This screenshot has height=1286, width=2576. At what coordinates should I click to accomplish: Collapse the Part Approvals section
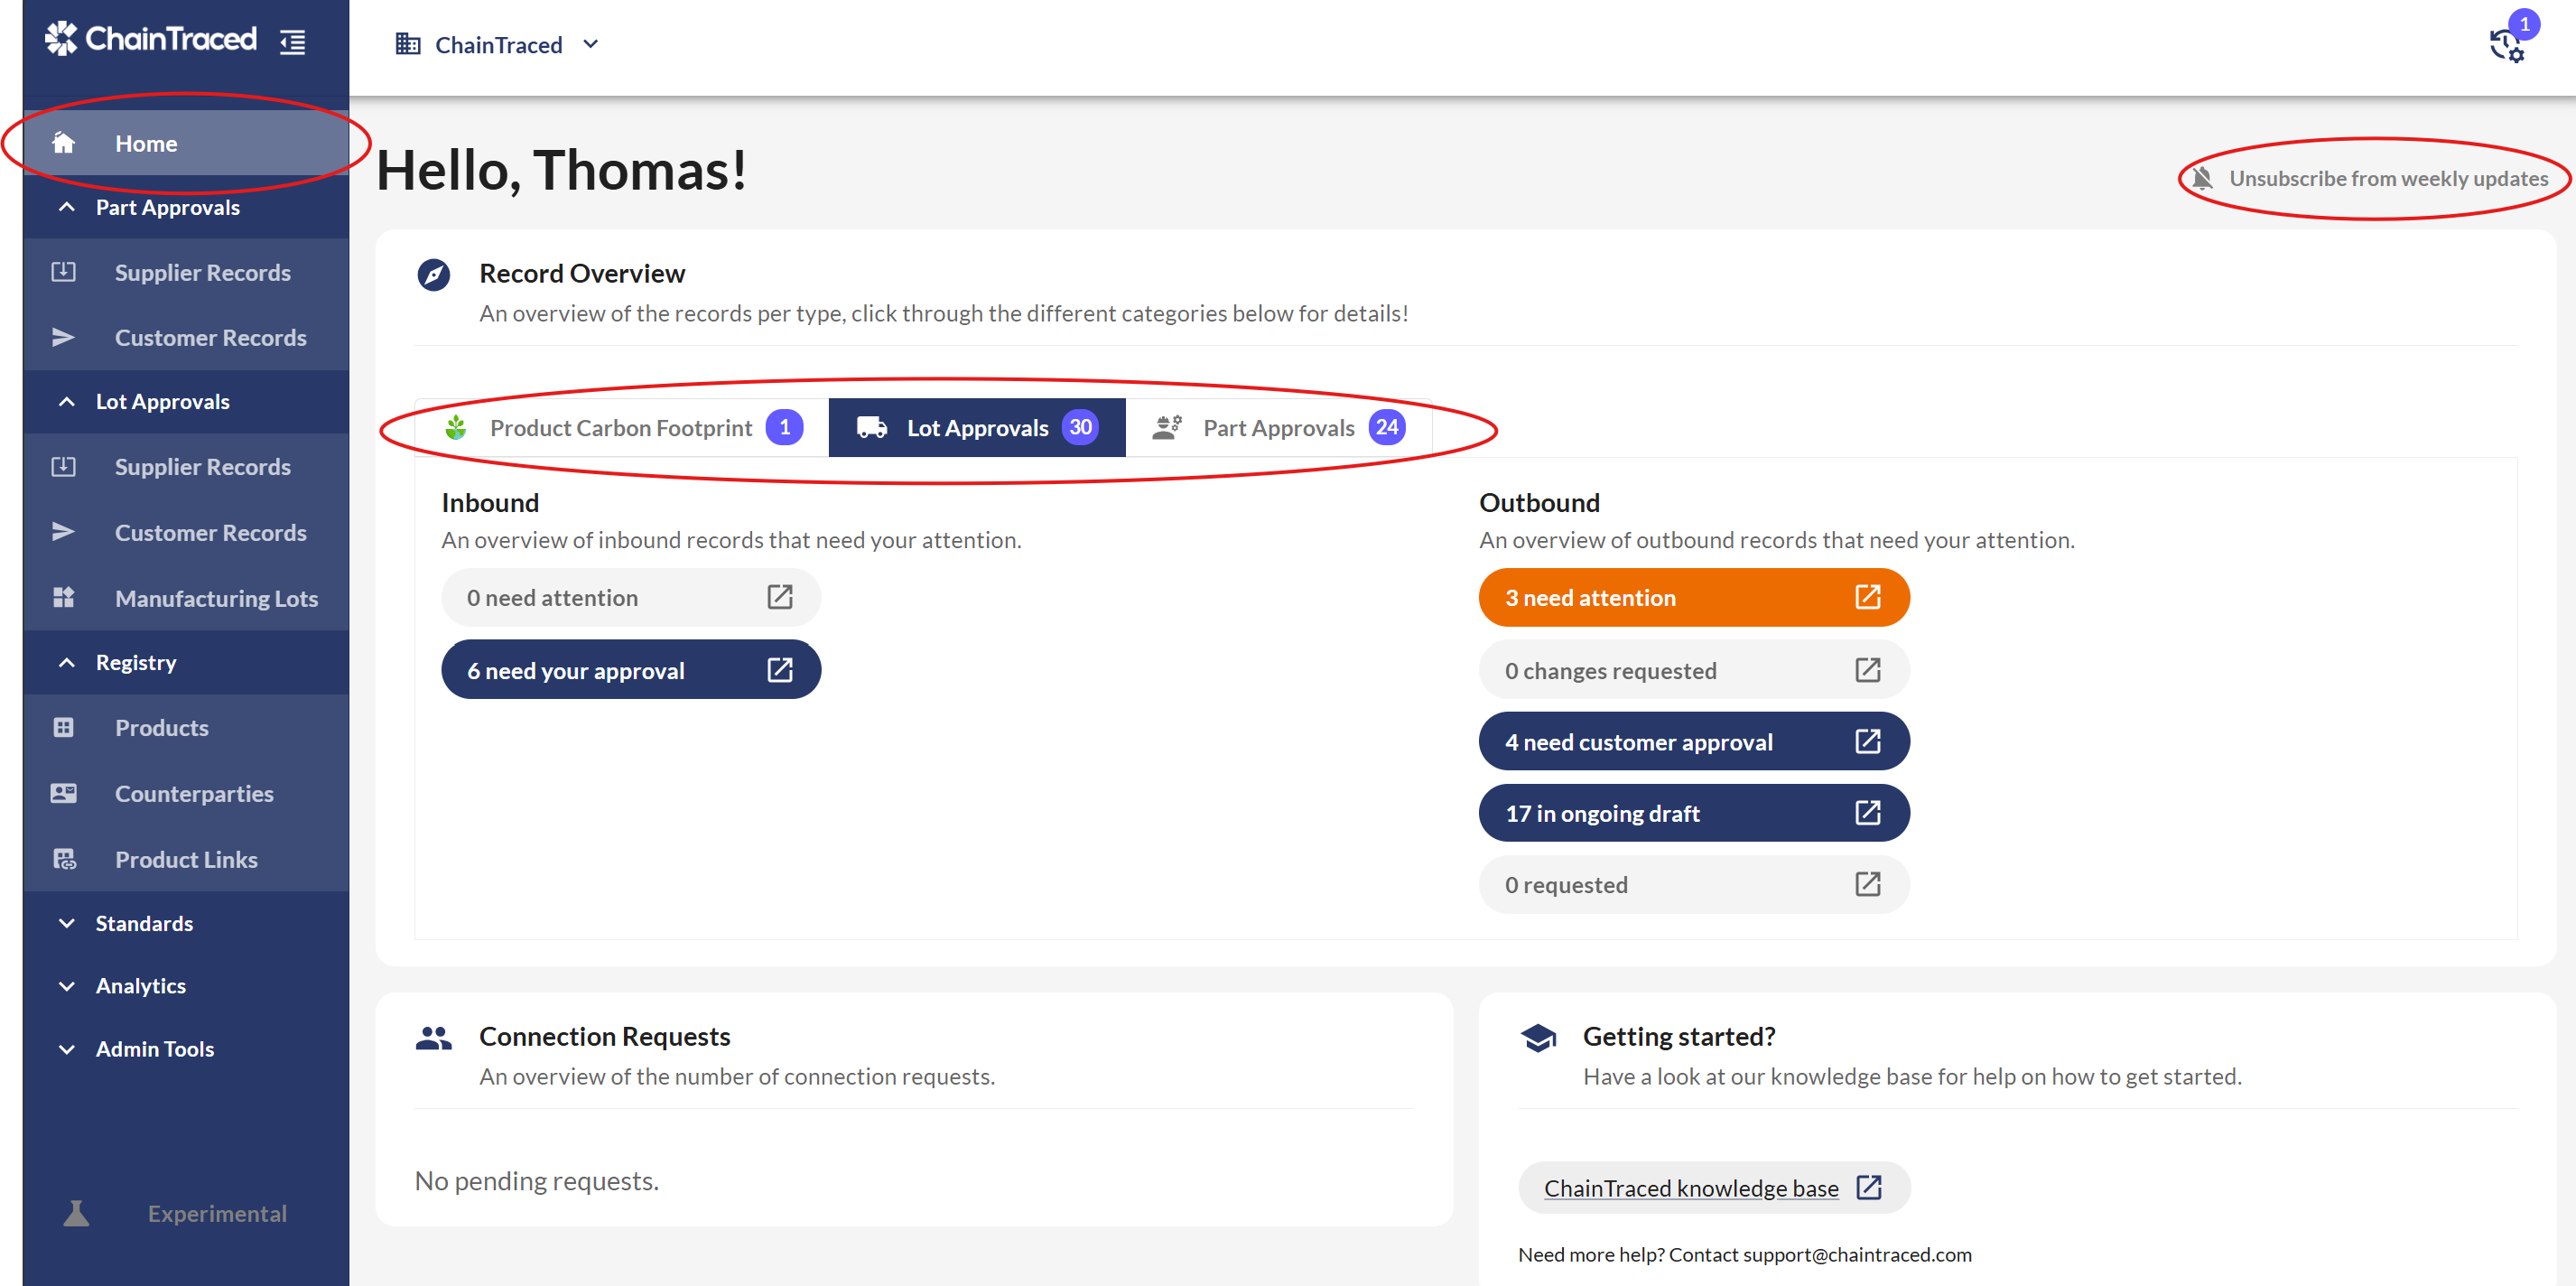point(67,207)
